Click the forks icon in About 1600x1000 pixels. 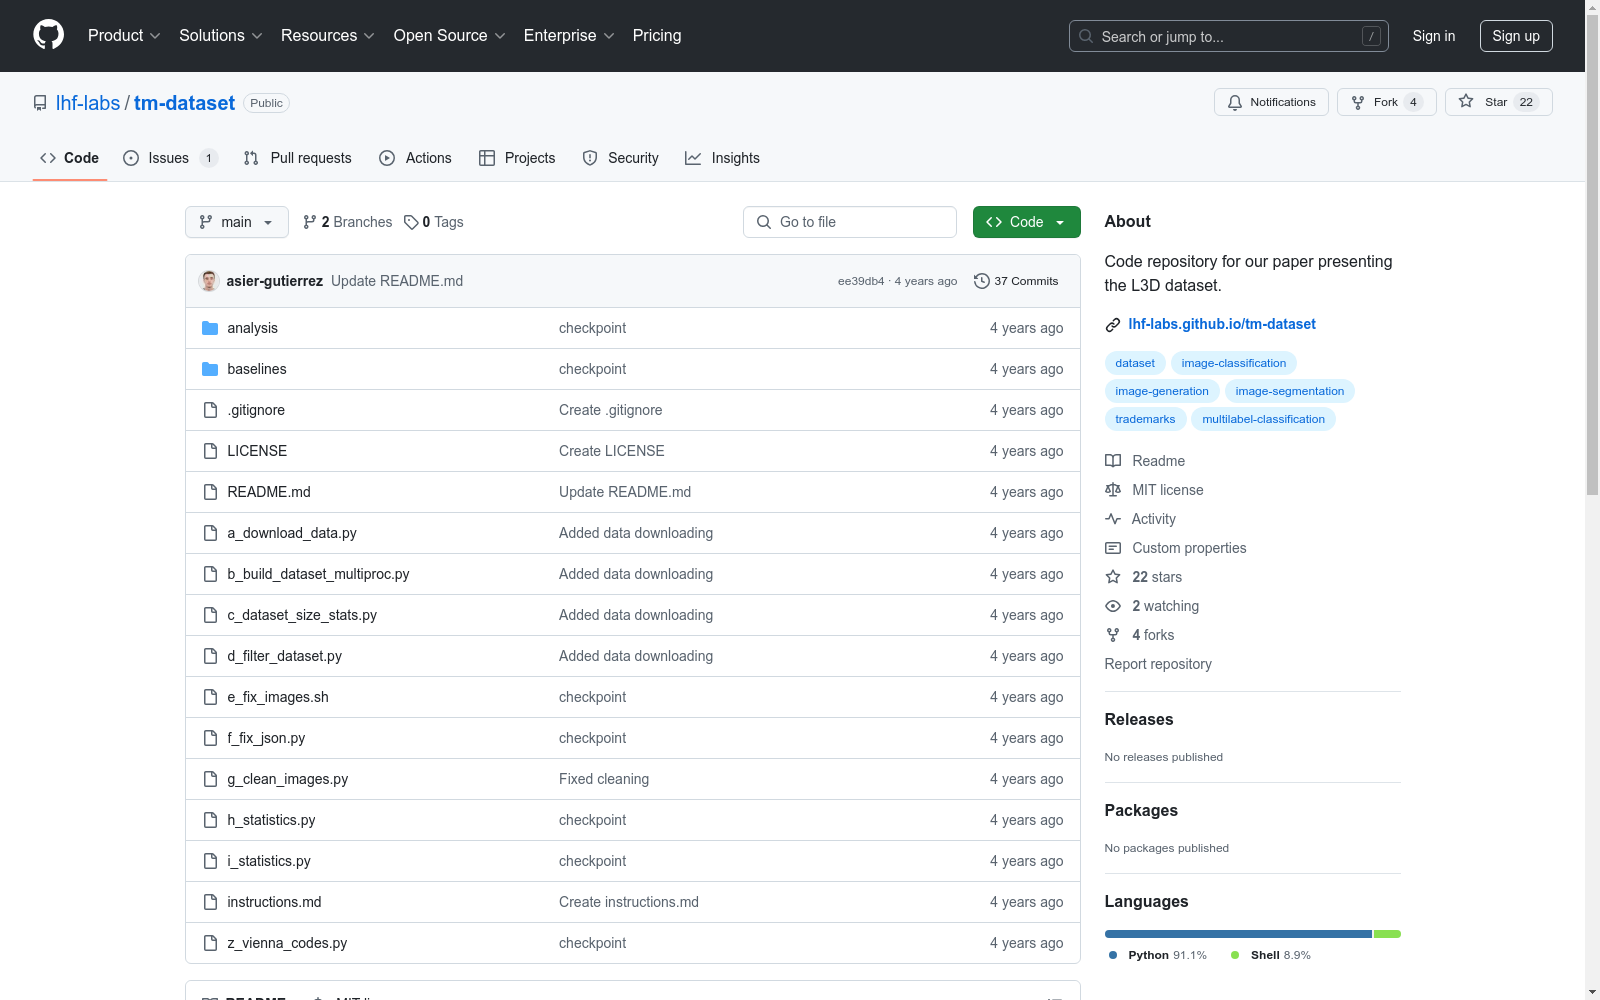point(1113,635)
